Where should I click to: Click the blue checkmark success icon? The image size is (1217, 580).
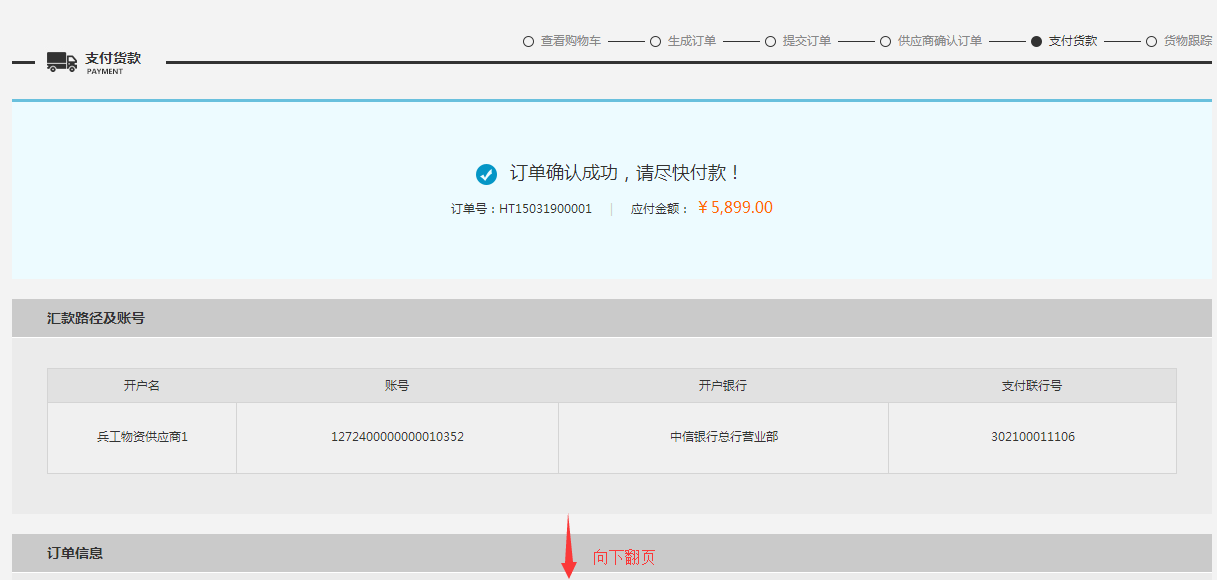486,174
